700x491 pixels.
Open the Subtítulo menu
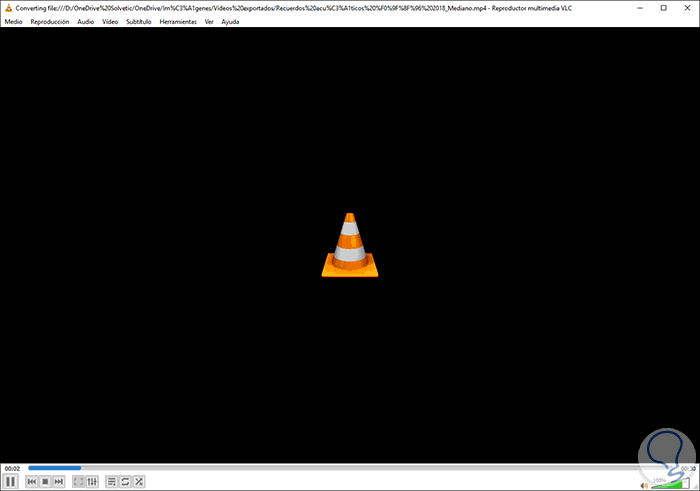point(138,21)
